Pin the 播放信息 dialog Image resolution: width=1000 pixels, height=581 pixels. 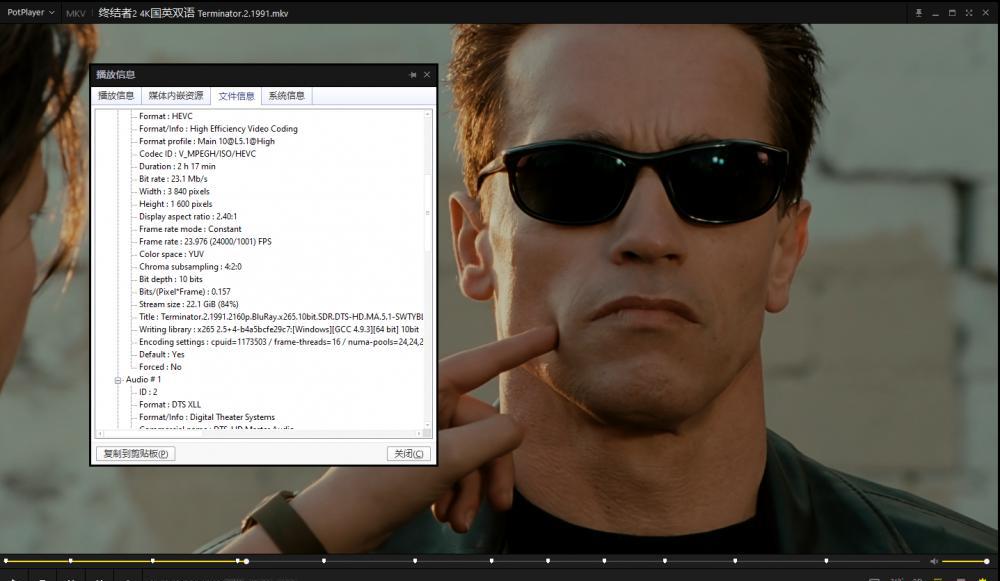pos(413,75)
